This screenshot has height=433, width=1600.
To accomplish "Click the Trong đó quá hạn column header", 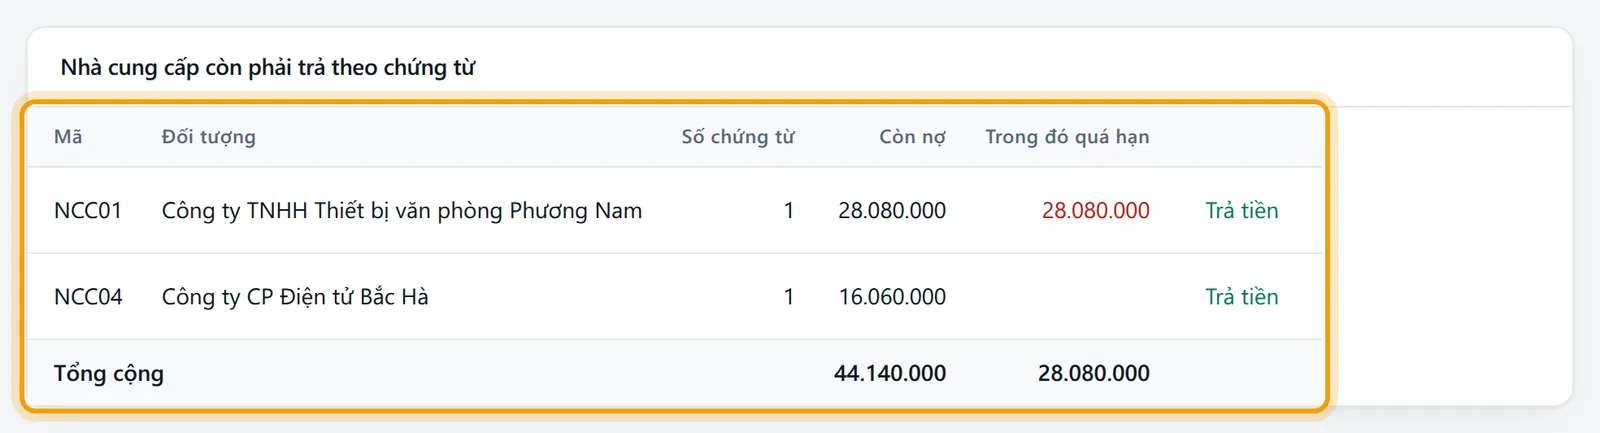I will (1067, 136).
